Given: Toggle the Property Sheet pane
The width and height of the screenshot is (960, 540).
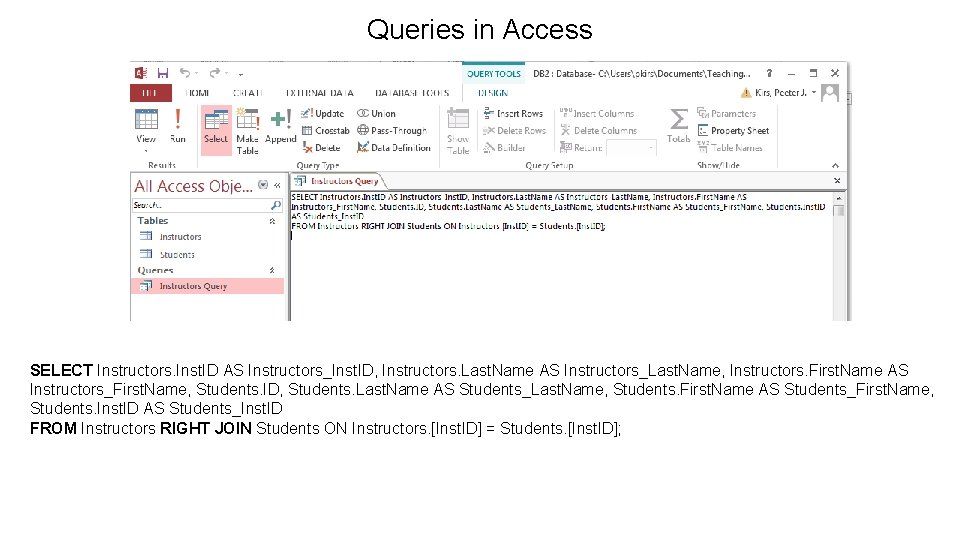Looking at the screenshot, I should (733, 130).
